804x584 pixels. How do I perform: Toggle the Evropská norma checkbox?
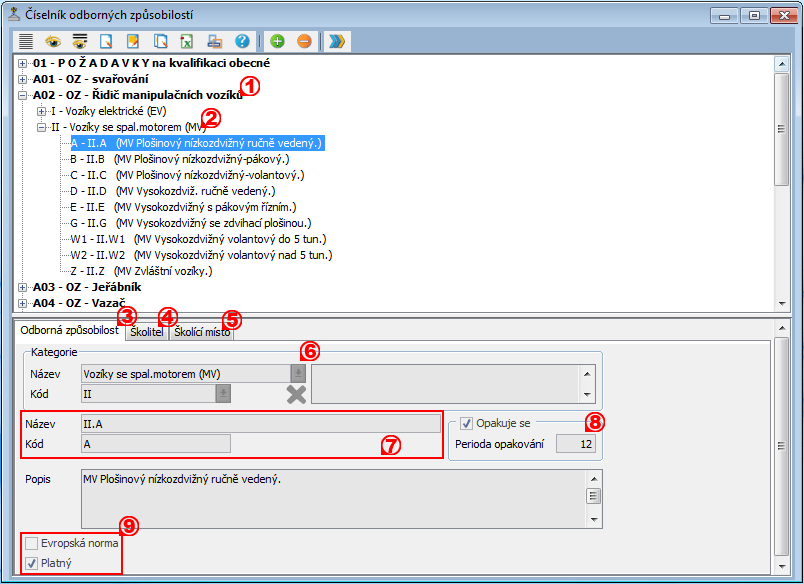32,543
